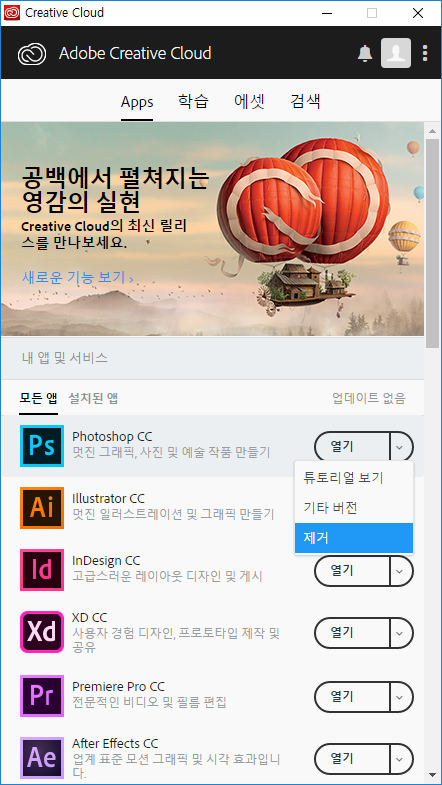Click the 업데이트 없음 status text

click(369, 399)
